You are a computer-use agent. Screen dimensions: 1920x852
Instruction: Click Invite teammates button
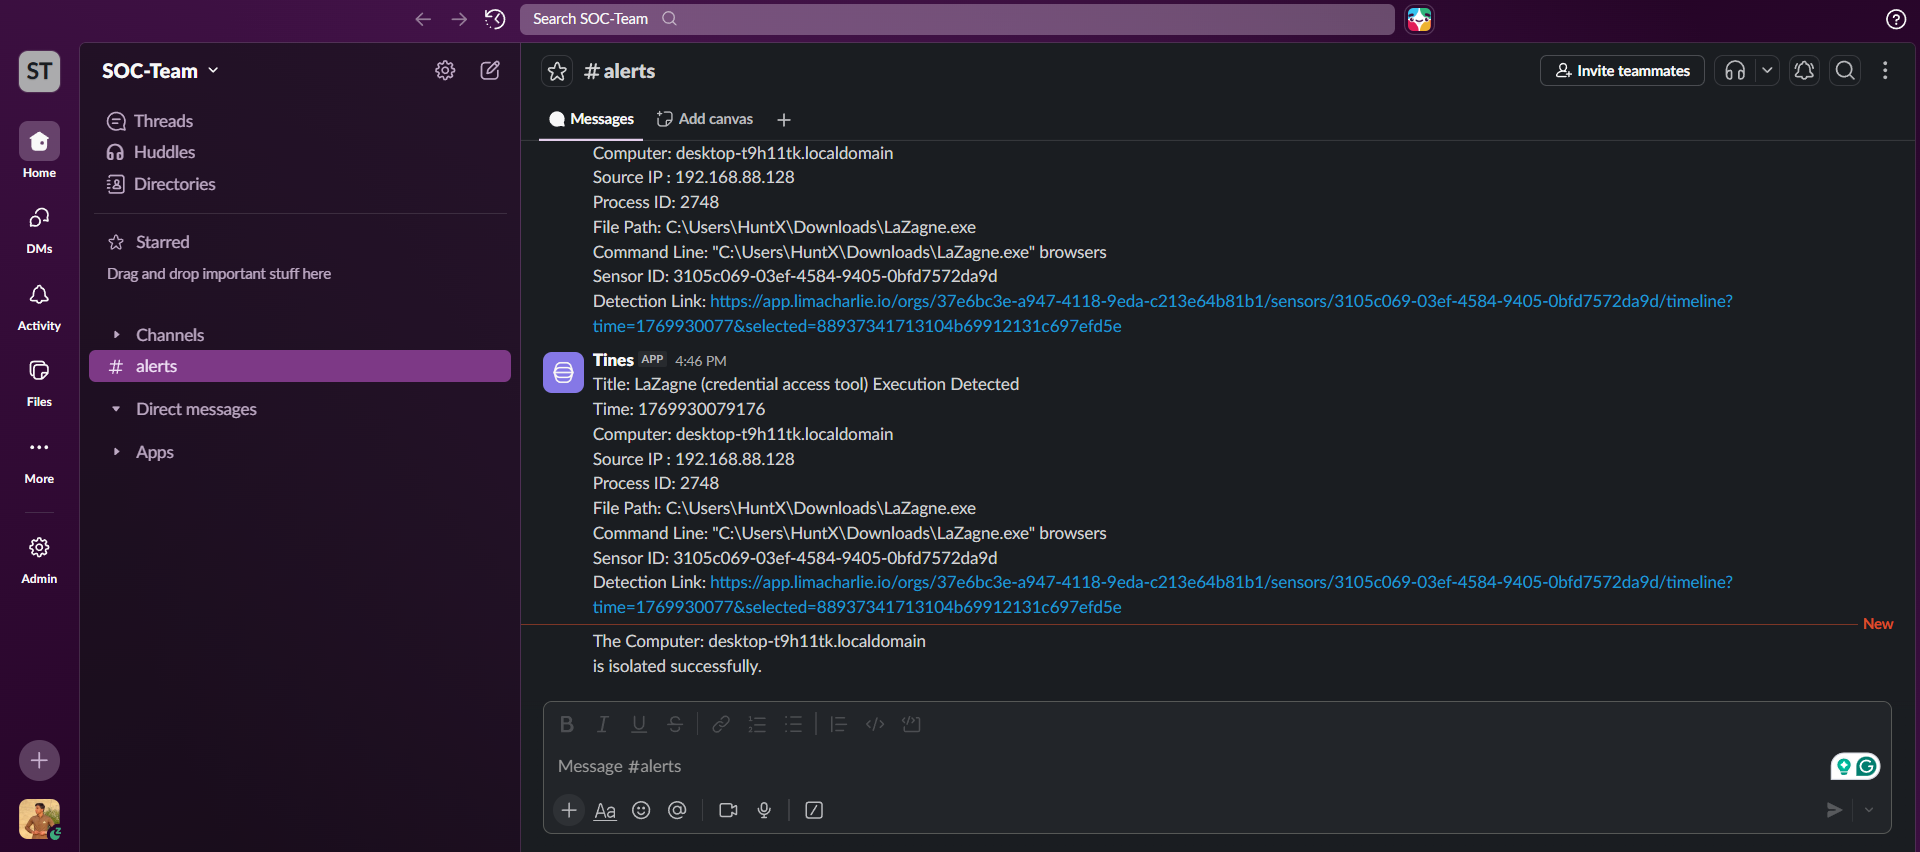[x=1622, y=71]
